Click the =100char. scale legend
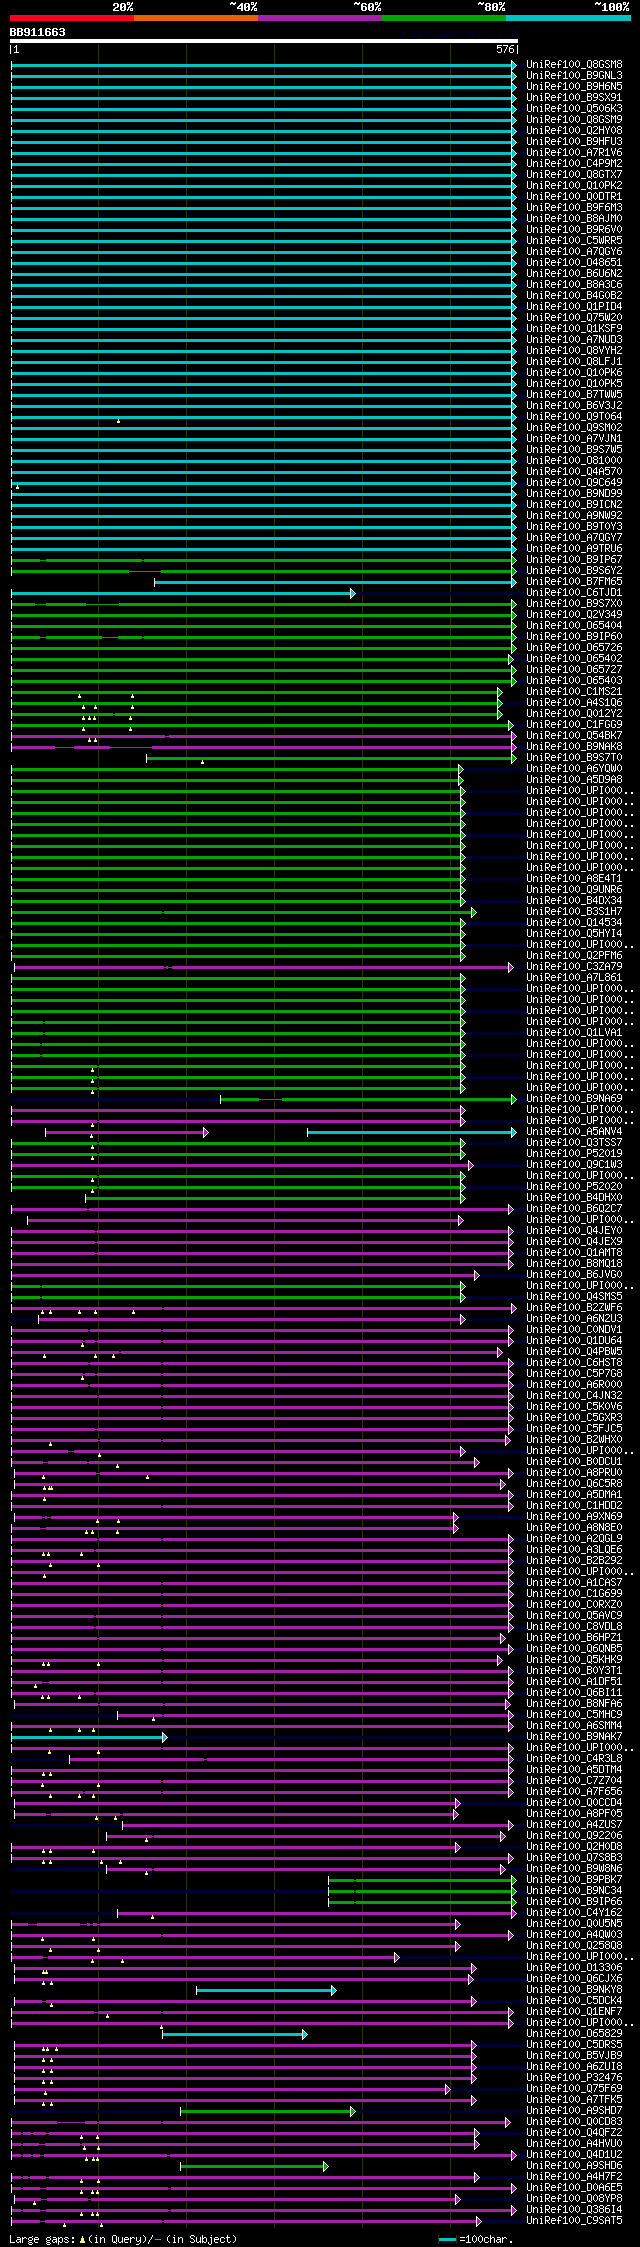The height and width of the screenshot is (2247, 640). point(476,2239)
